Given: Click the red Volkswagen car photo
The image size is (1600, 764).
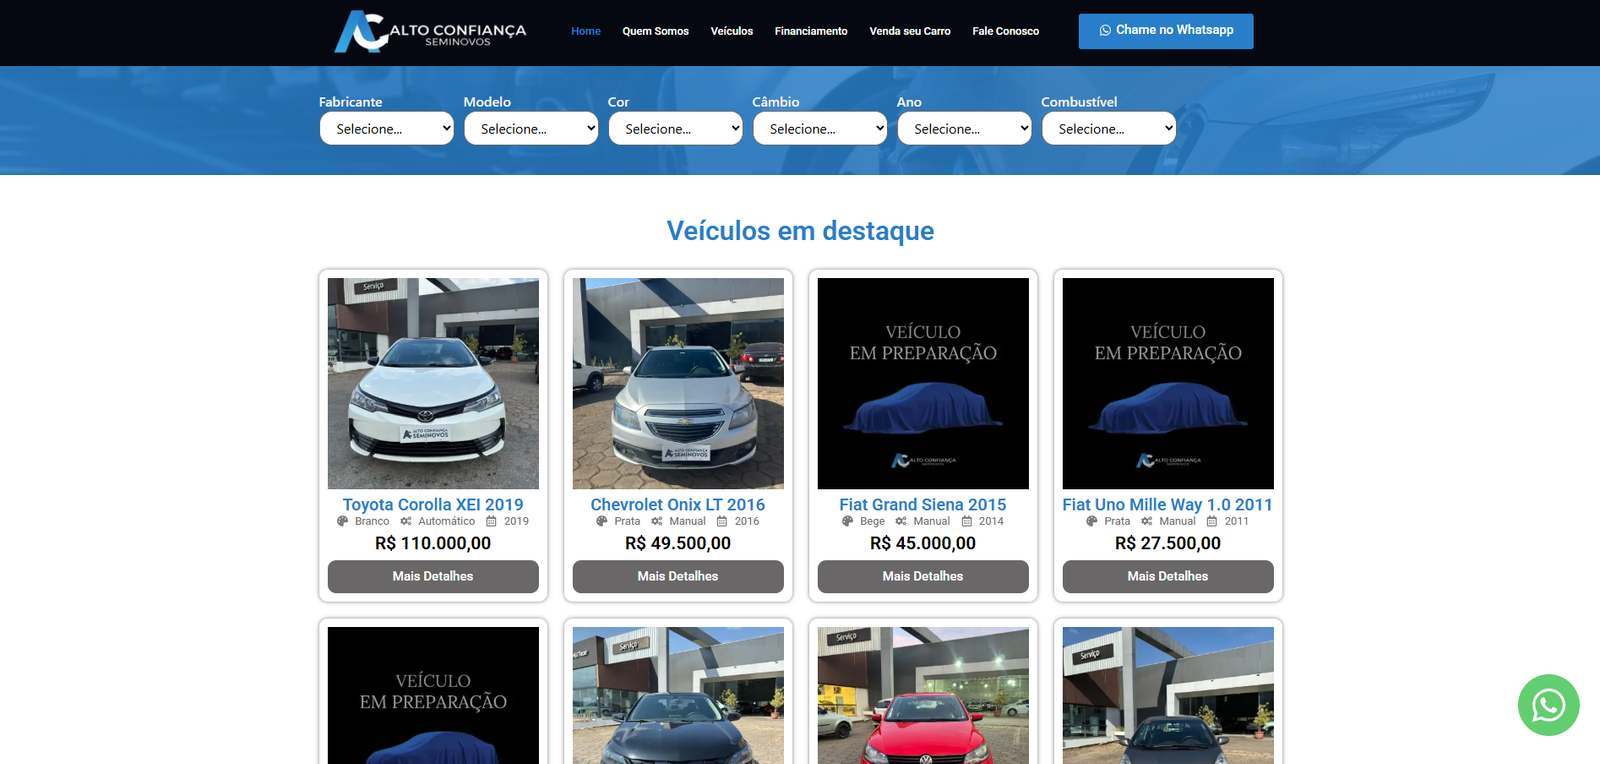Looking at the screenshot, I should pyautogui.click(x=923, y=695).
